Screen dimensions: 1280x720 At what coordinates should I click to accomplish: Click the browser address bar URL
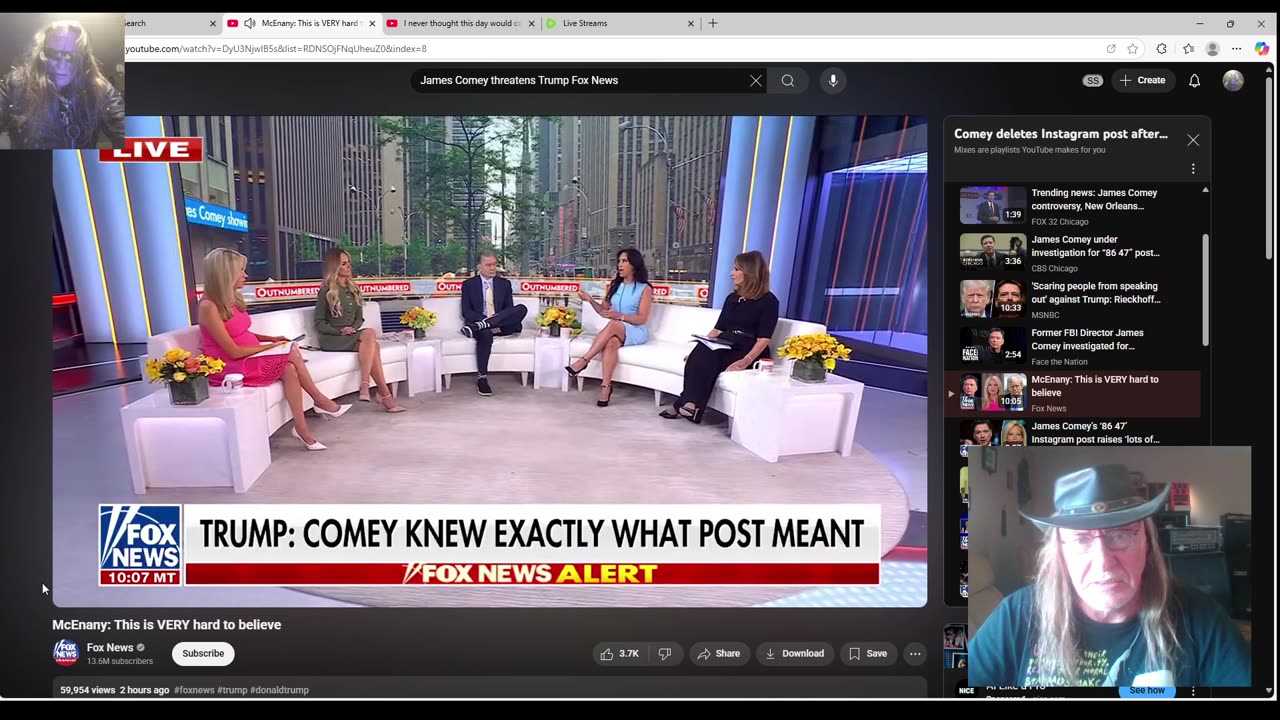point(276,48)
